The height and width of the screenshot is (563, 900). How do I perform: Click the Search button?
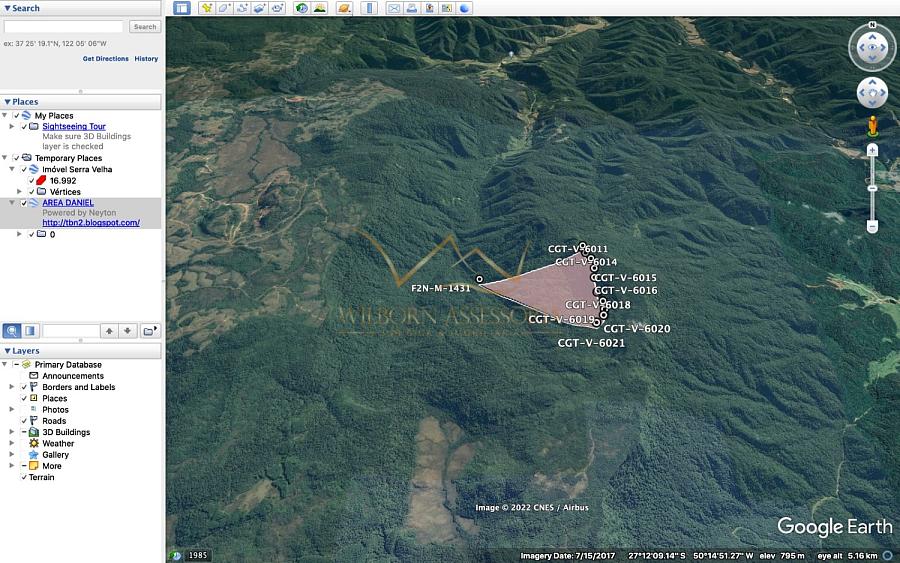(x=145, y=27)
